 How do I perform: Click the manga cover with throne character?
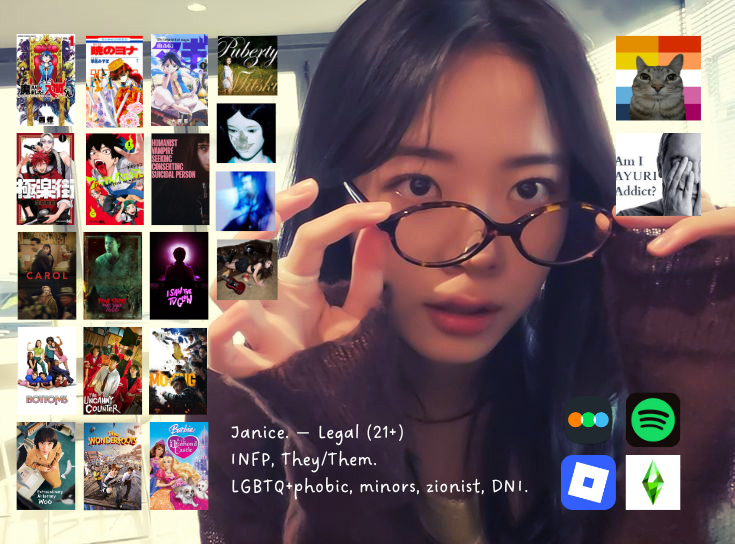46,80
